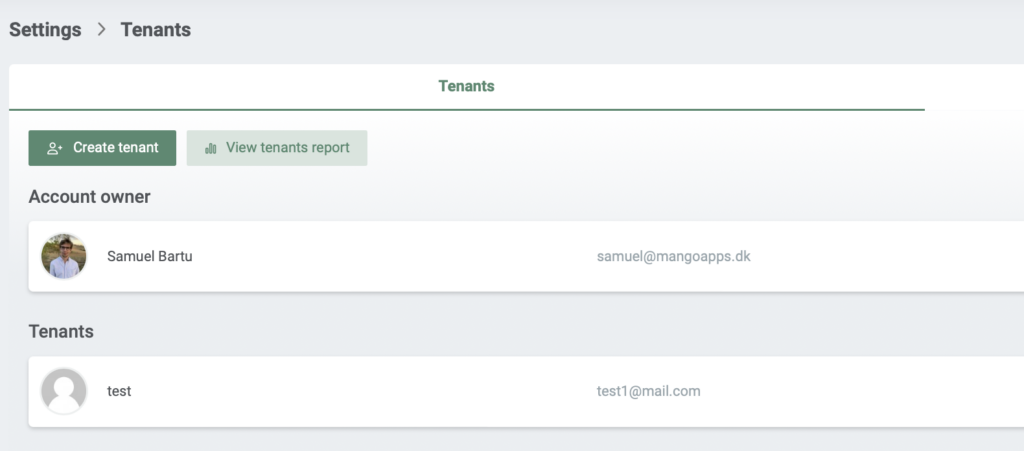Click the add-user icon in Create tenant
Screen dimensions: 1024x451
[x=55, y=148]
